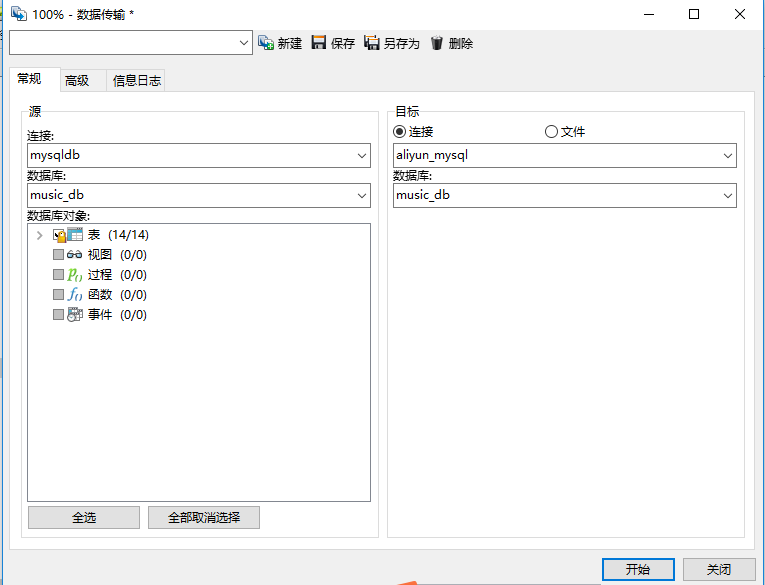The width and height of the screenshot is (765, 585).
Task: Select the File (文件) radio button
Action: [551, 132]
